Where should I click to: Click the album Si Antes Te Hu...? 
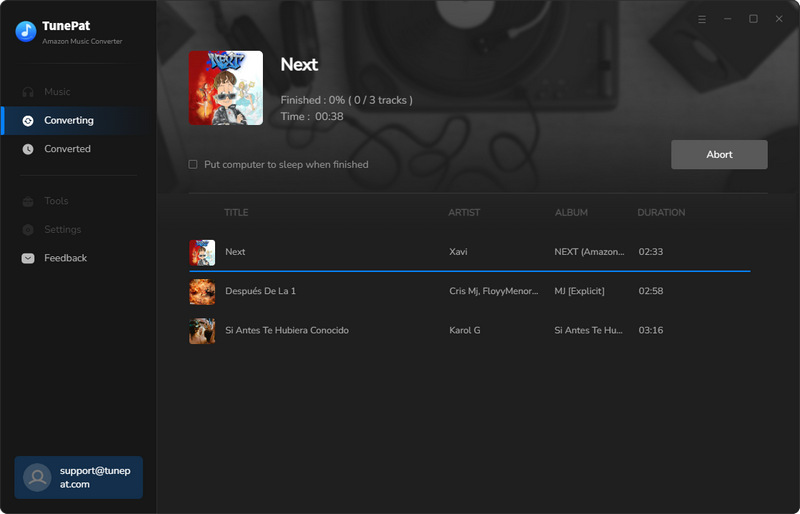pos(588,330)
